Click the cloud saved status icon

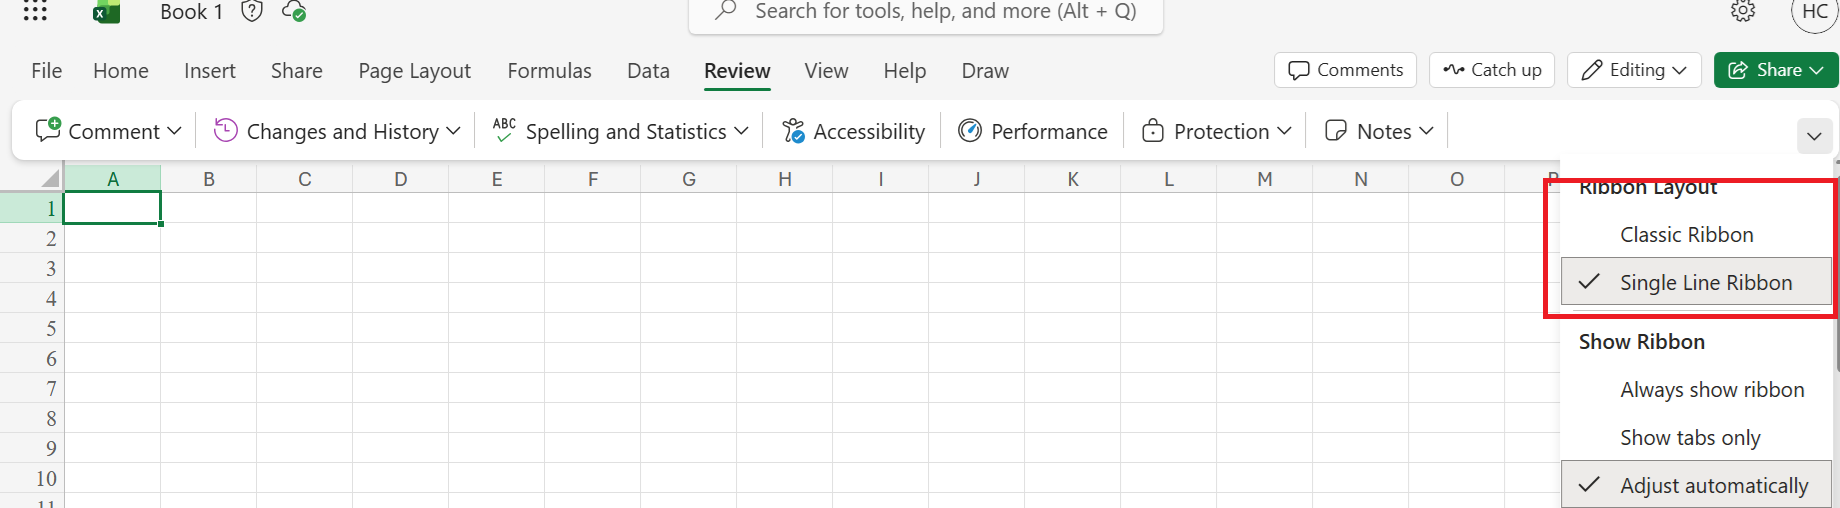pyautogui.click(x=294, y=12)
